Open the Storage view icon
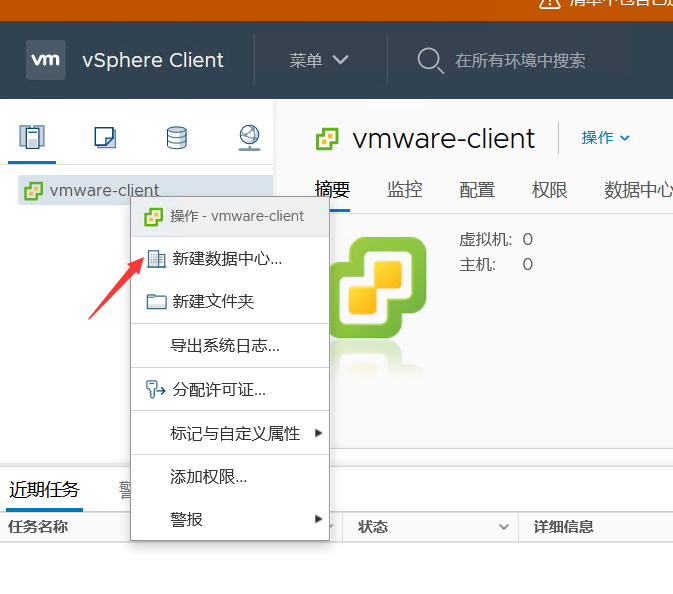673x594 pixels. pyautogui.click(x=177, y=138)
